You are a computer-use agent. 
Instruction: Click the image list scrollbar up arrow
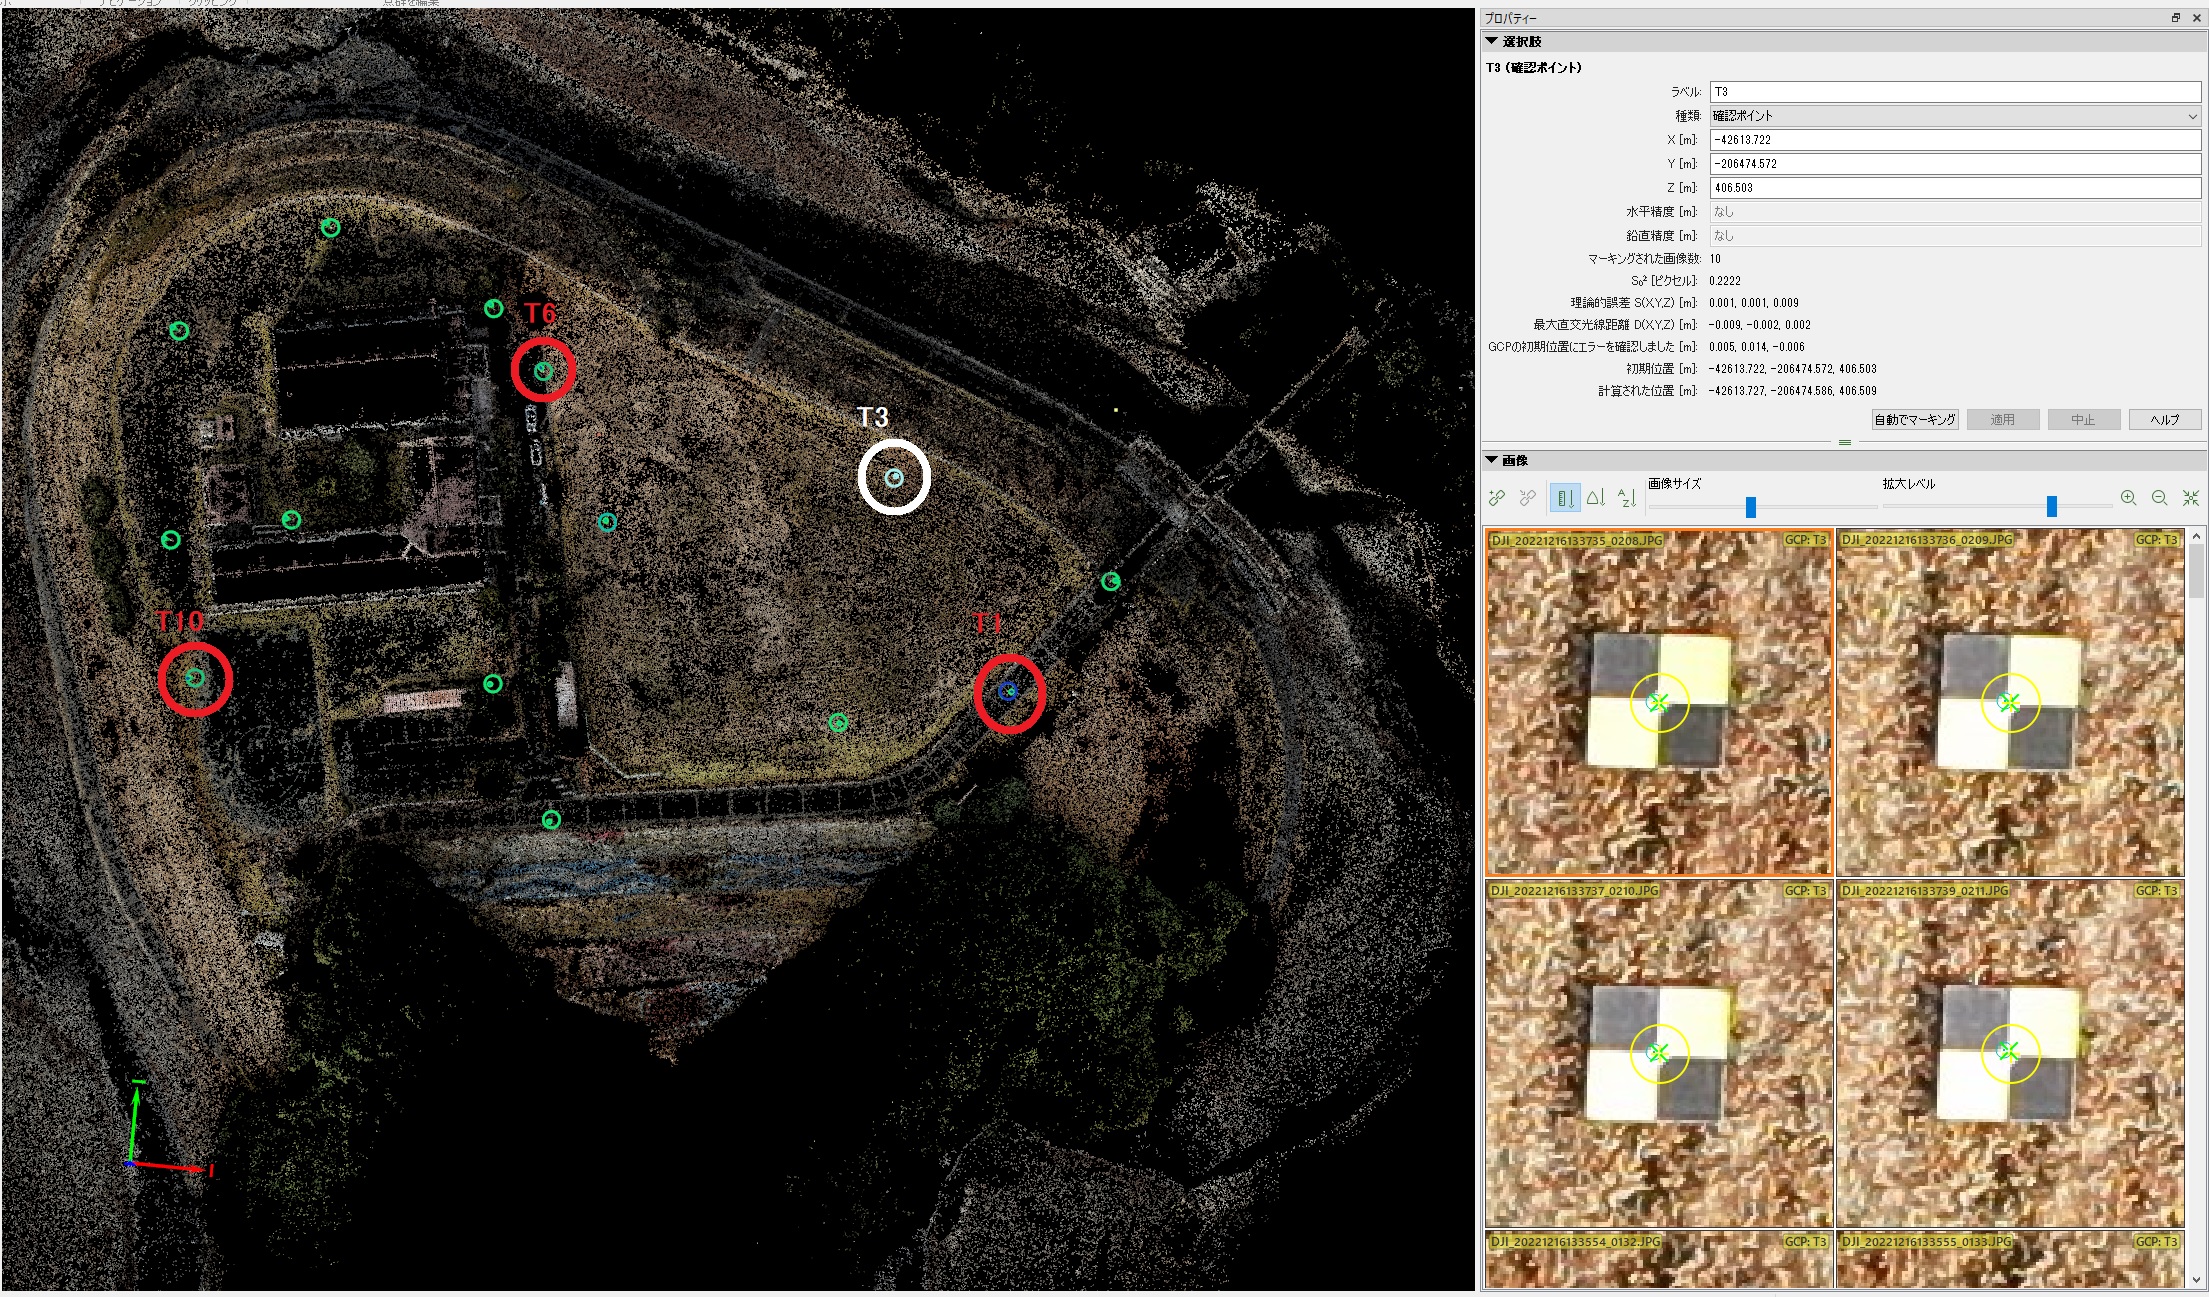pyautogui.click(x=2196, y=537)
